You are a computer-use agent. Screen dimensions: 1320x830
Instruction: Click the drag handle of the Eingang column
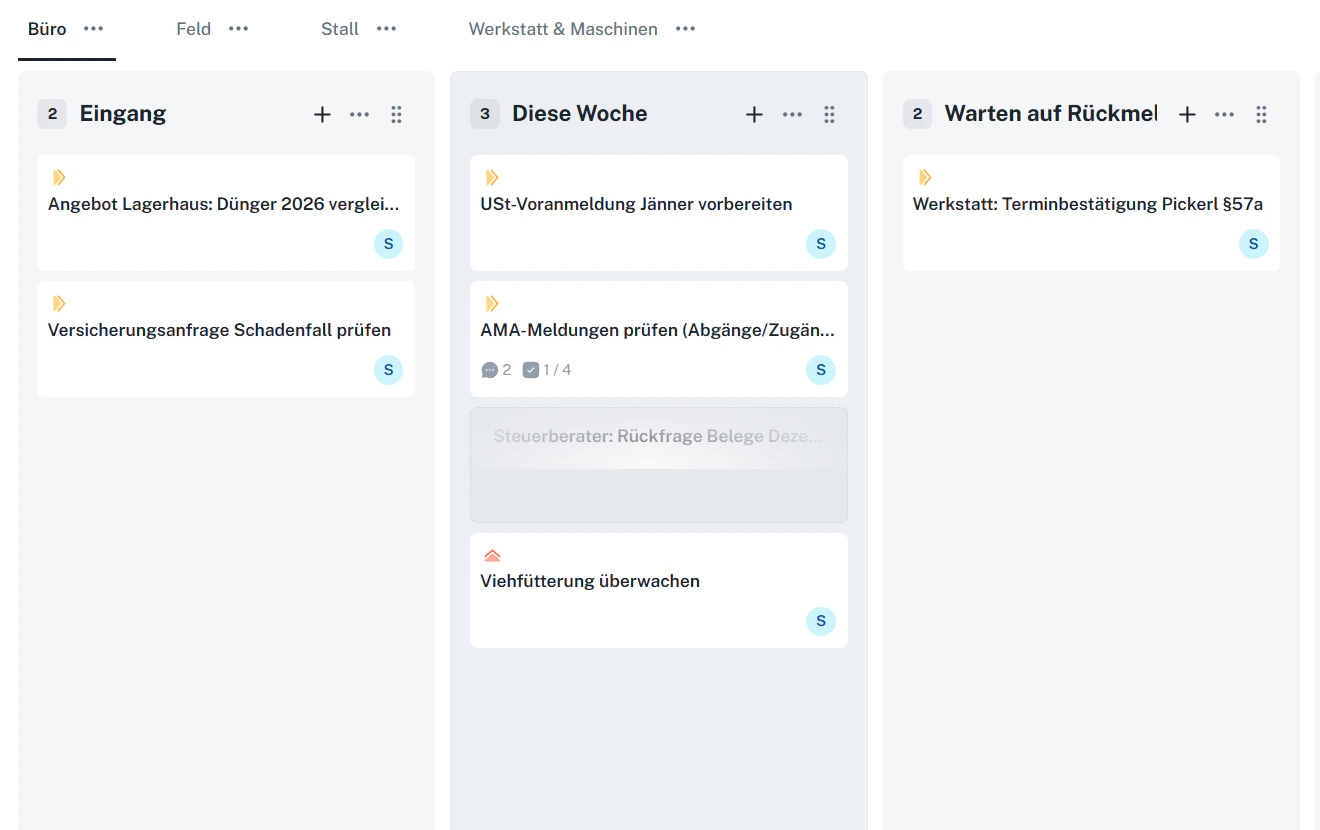pyautogui.click(x=396, y=114)
